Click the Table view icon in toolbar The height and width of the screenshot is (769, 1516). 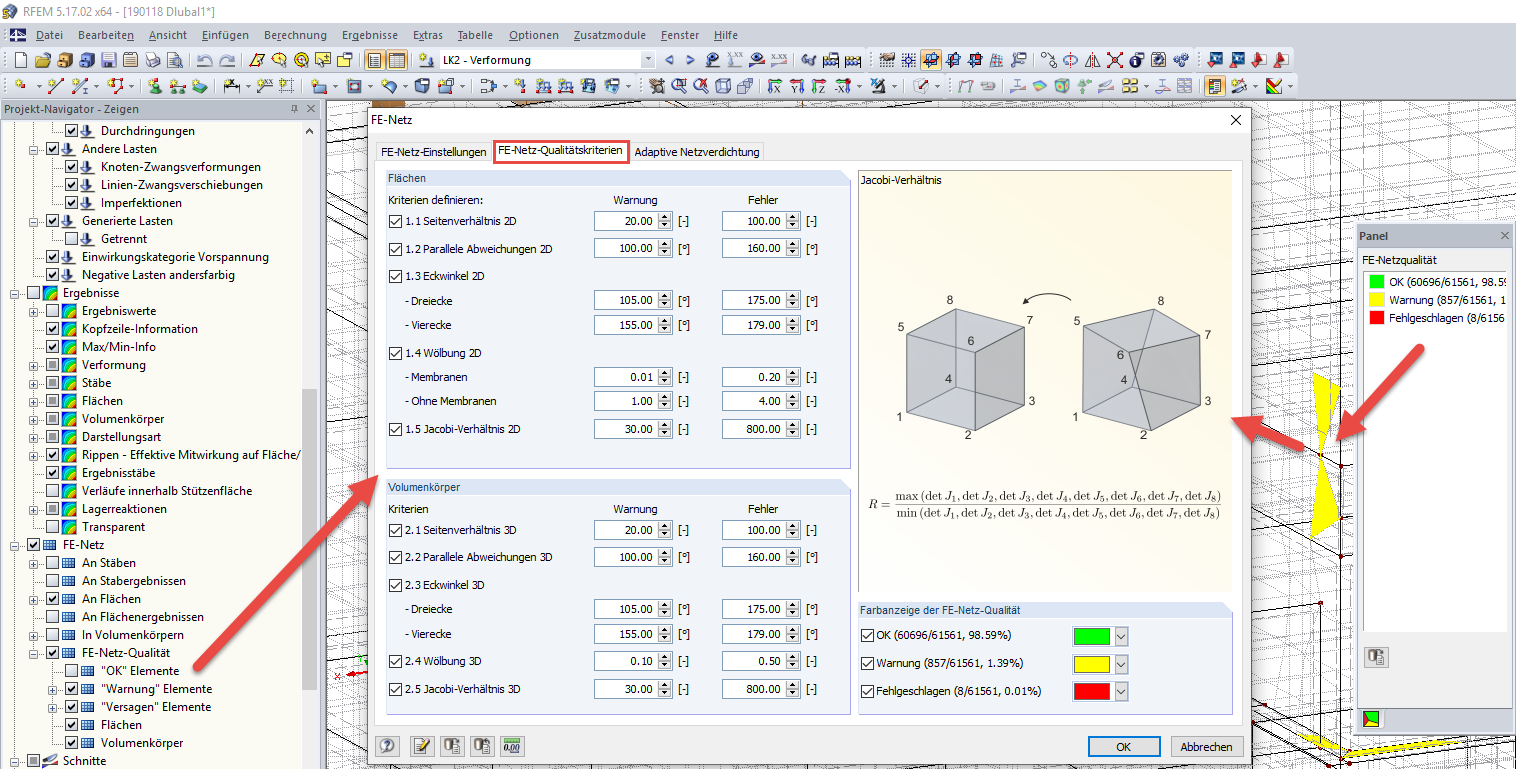(x=397, y=60)
